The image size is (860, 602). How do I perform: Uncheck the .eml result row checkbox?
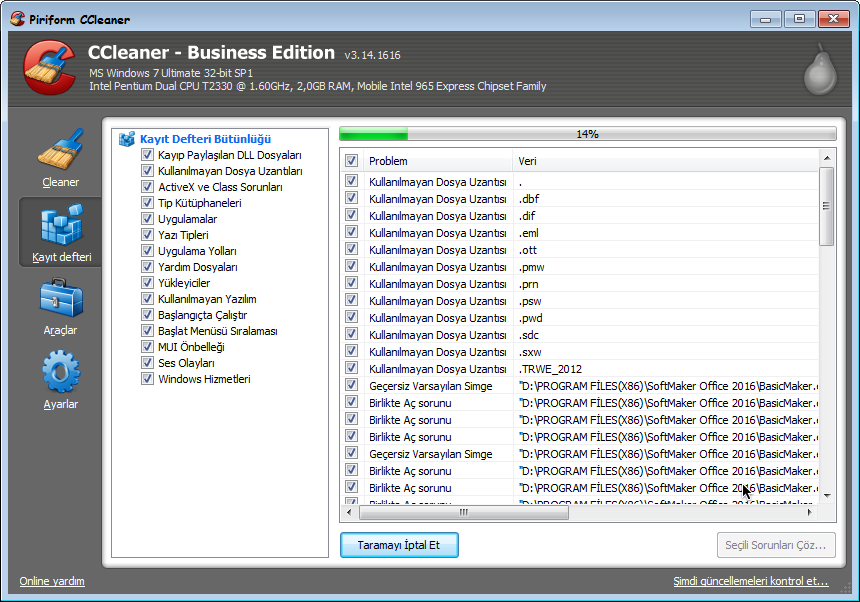point(352,232)
